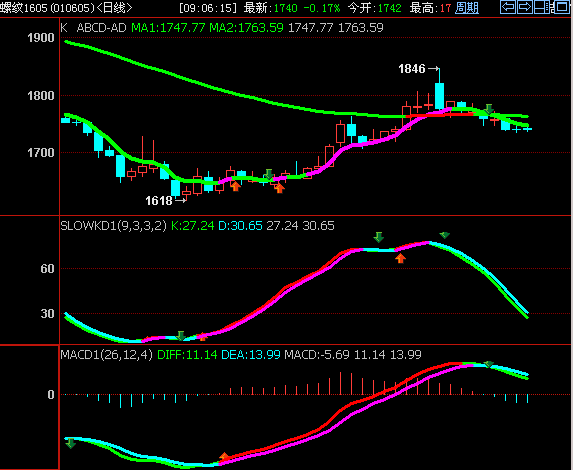Click the 1846 high price marker

pyautogui.click(x=412, y=69)
